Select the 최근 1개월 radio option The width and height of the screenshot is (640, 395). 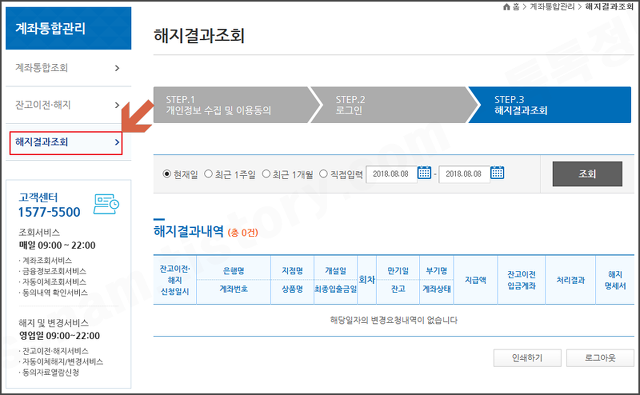coord(266,174)
